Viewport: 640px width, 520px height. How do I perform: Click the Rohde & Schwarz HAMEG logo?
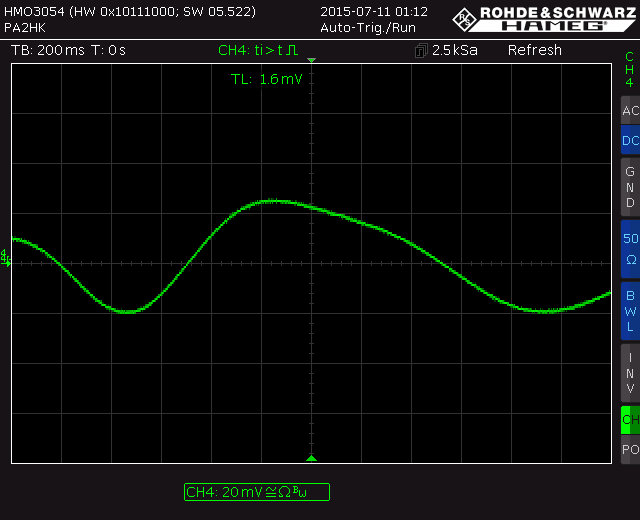[x=543, y=19]
